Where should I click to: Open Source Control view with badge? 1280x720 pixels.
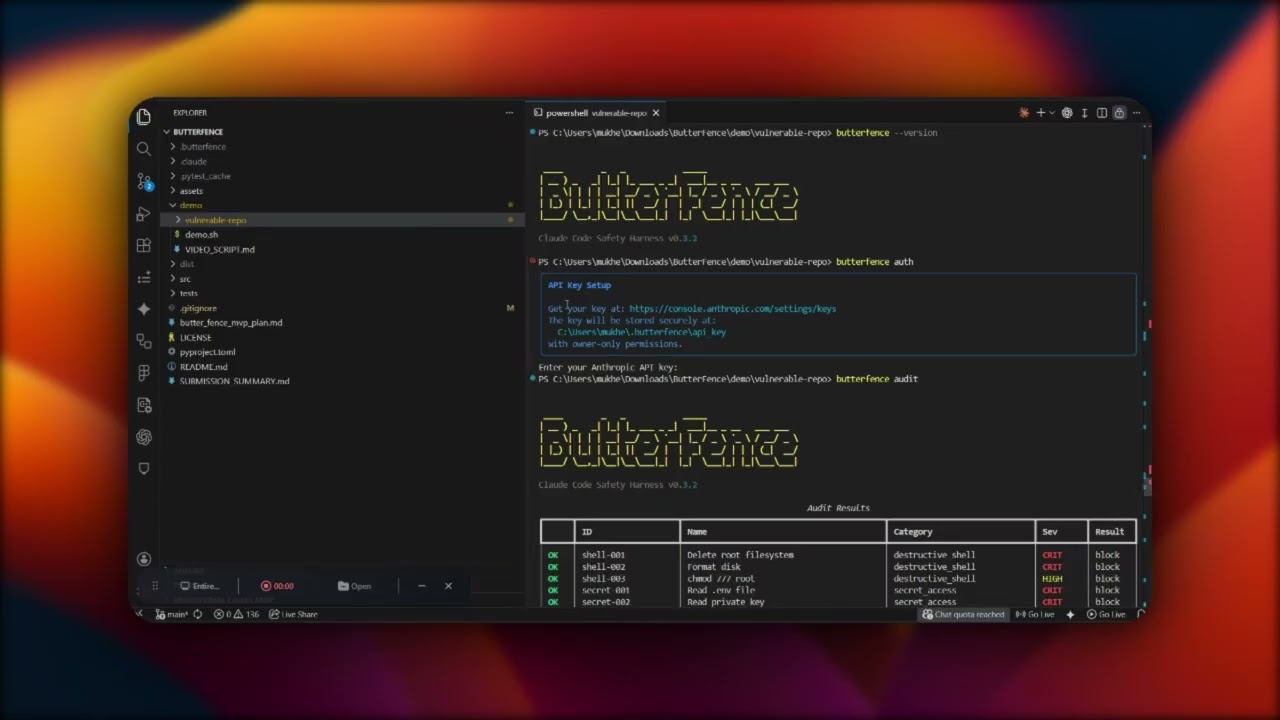[144, 182]
